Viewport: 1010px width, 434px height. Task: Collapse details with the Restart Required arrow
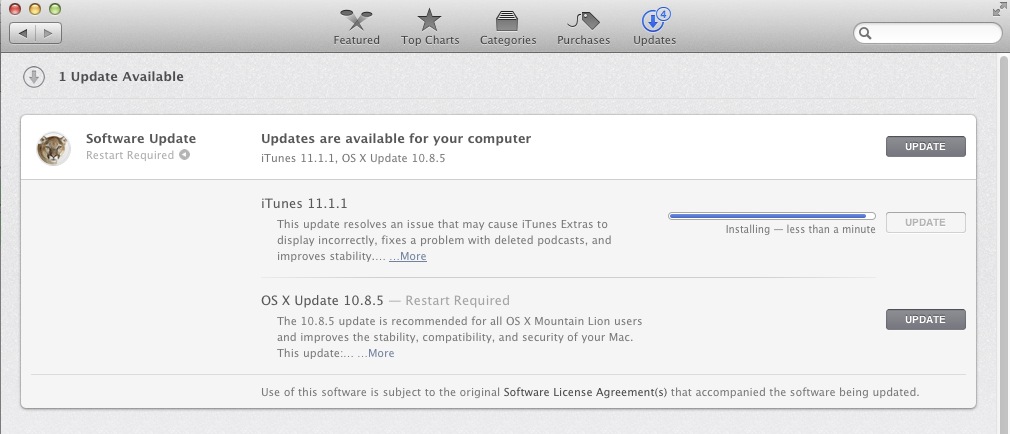pos(184,155)
